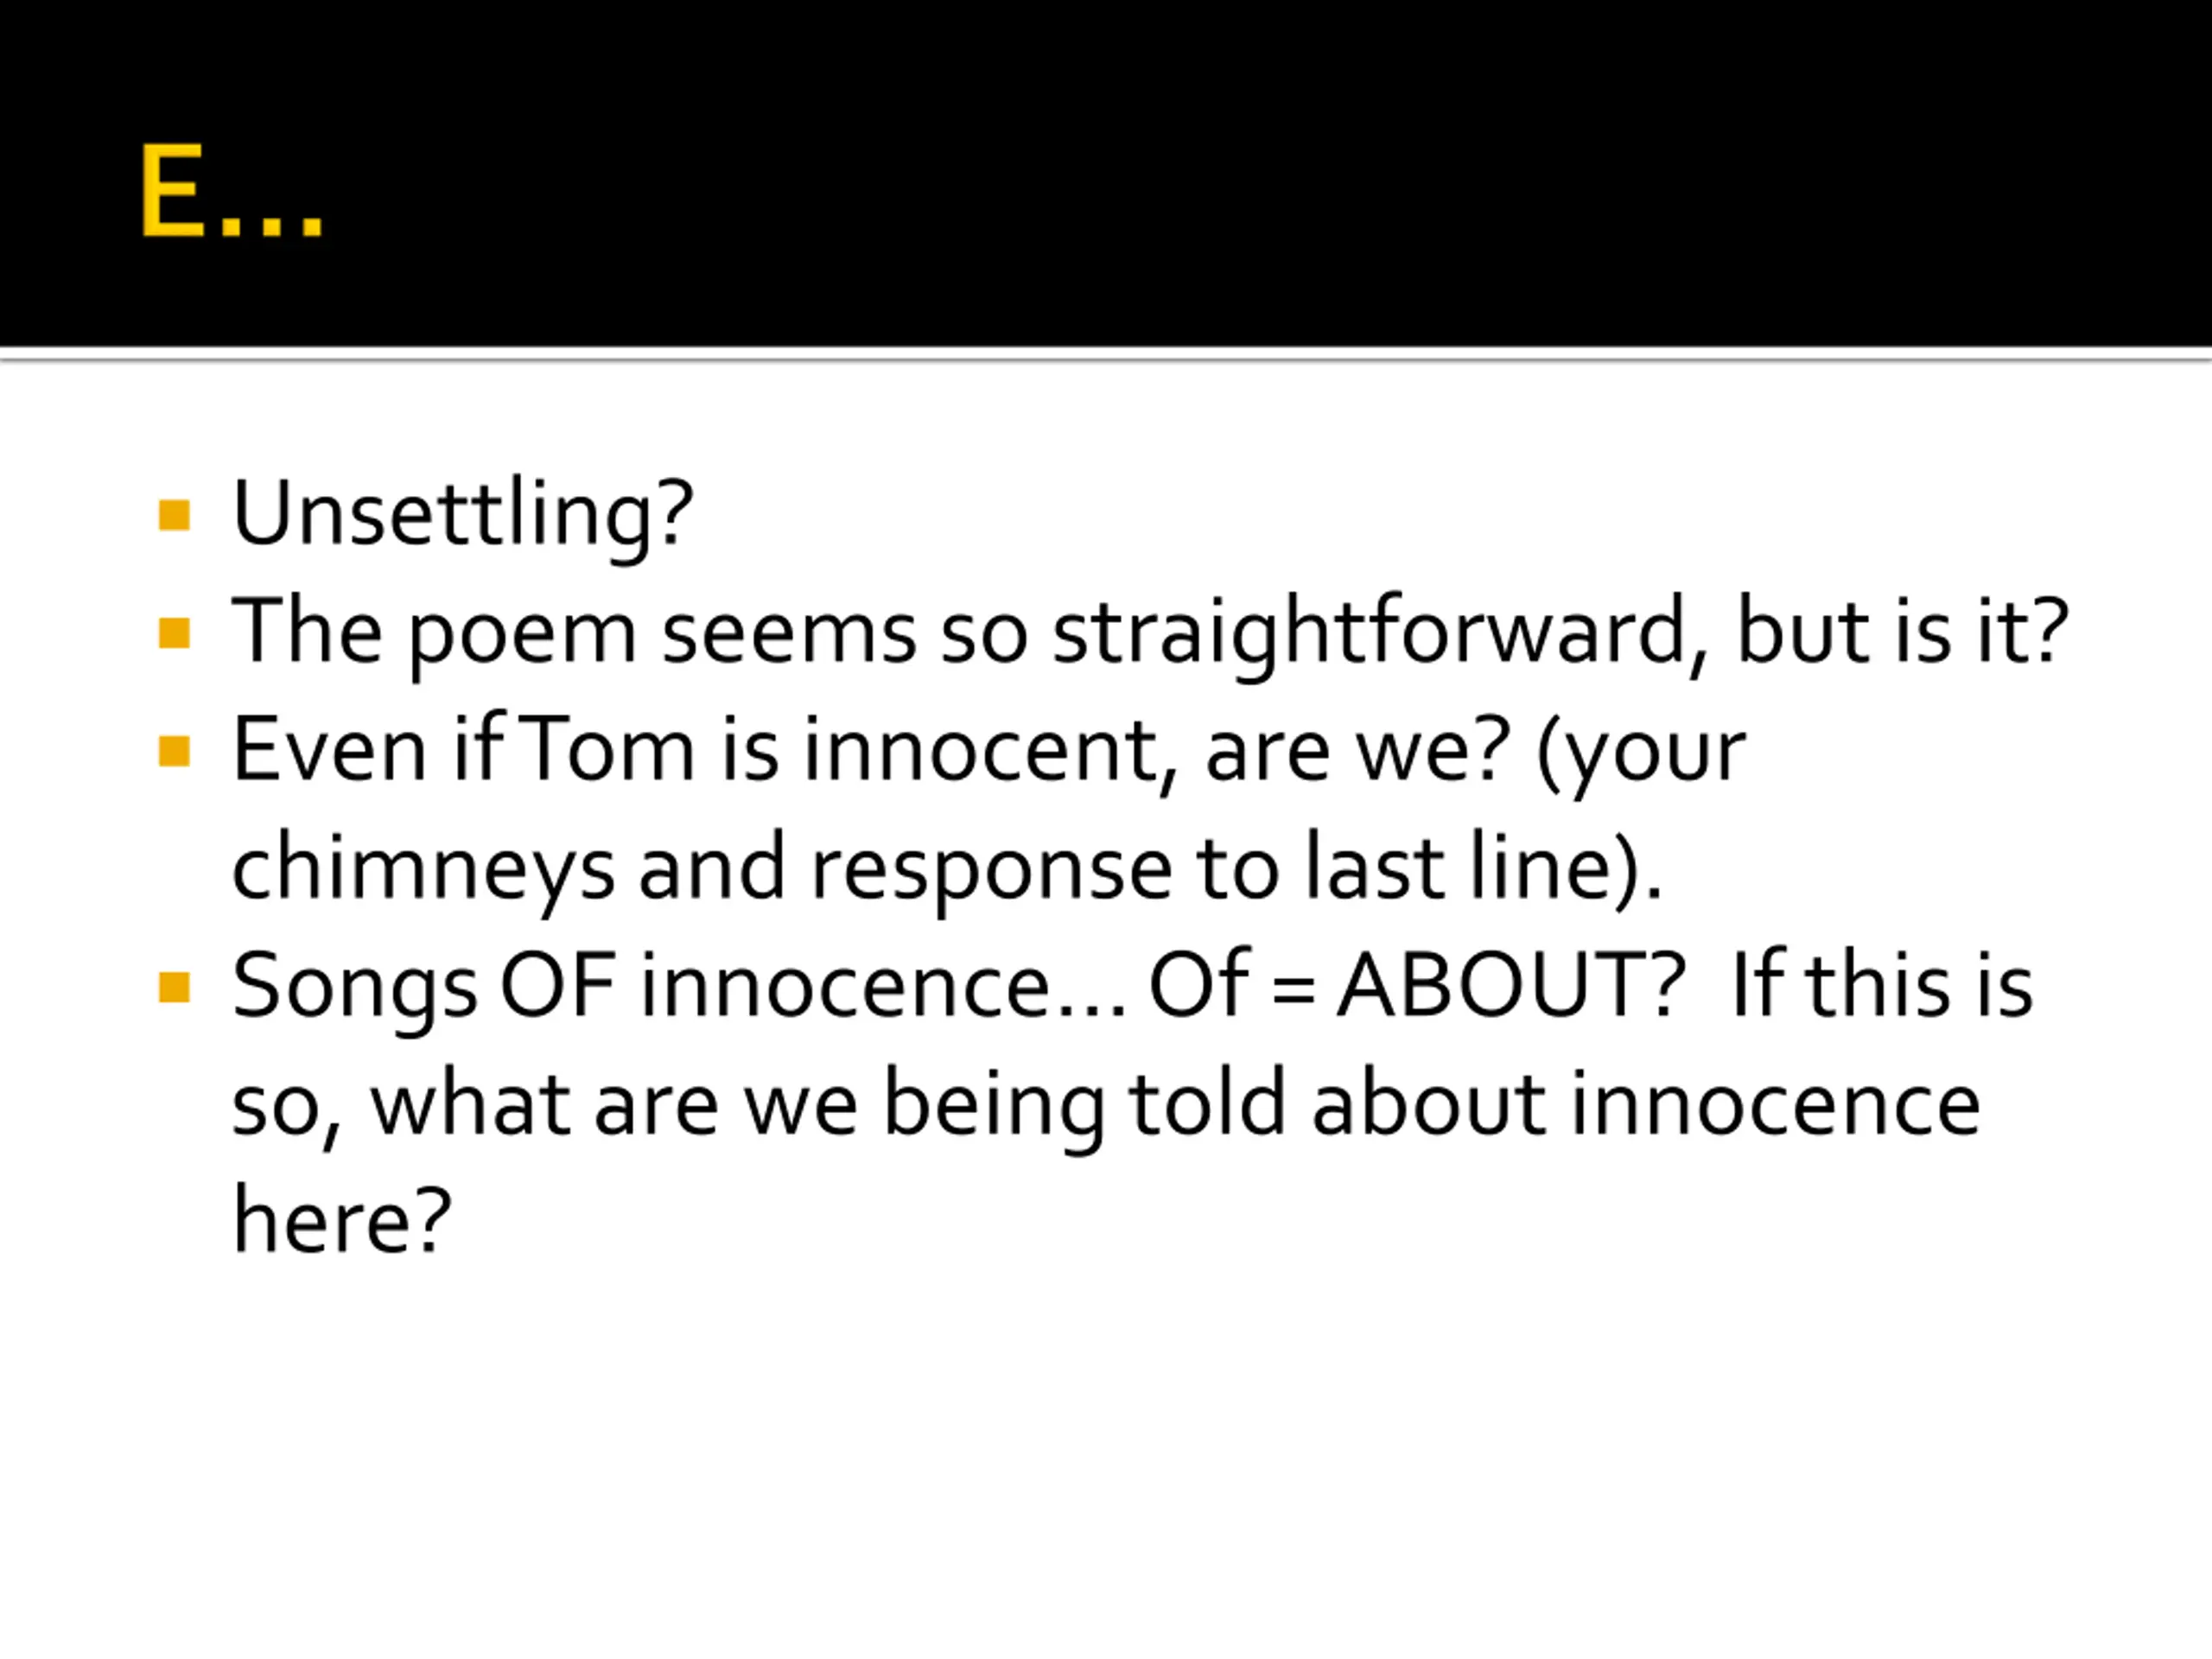Click the equals sign before "ABOUT?"
Viewport: 2212px width, 1659px height.
click(x=1294, y=988)
